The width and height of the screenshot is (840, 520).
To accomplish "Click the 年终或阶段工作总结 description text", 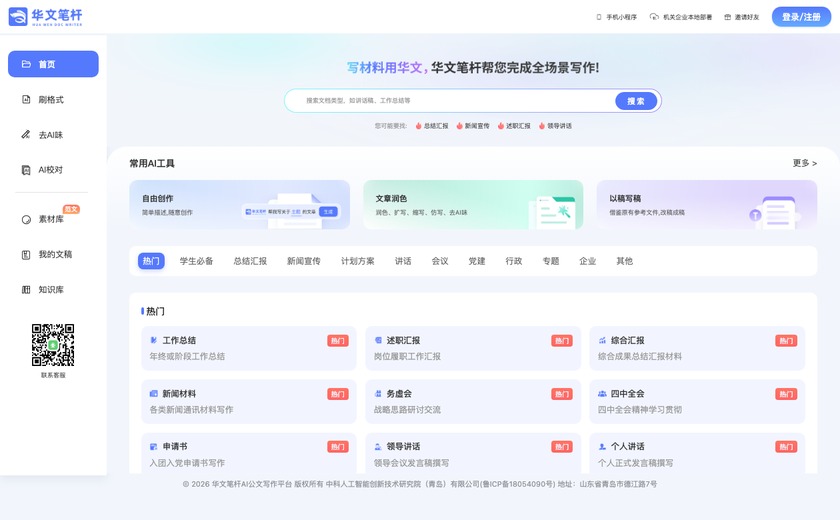I will point(187,356).
